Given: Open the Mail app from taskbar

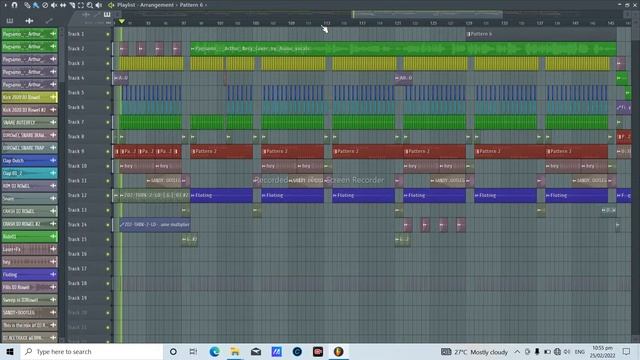Looking at the screenshot, I should tap(256, 352).
